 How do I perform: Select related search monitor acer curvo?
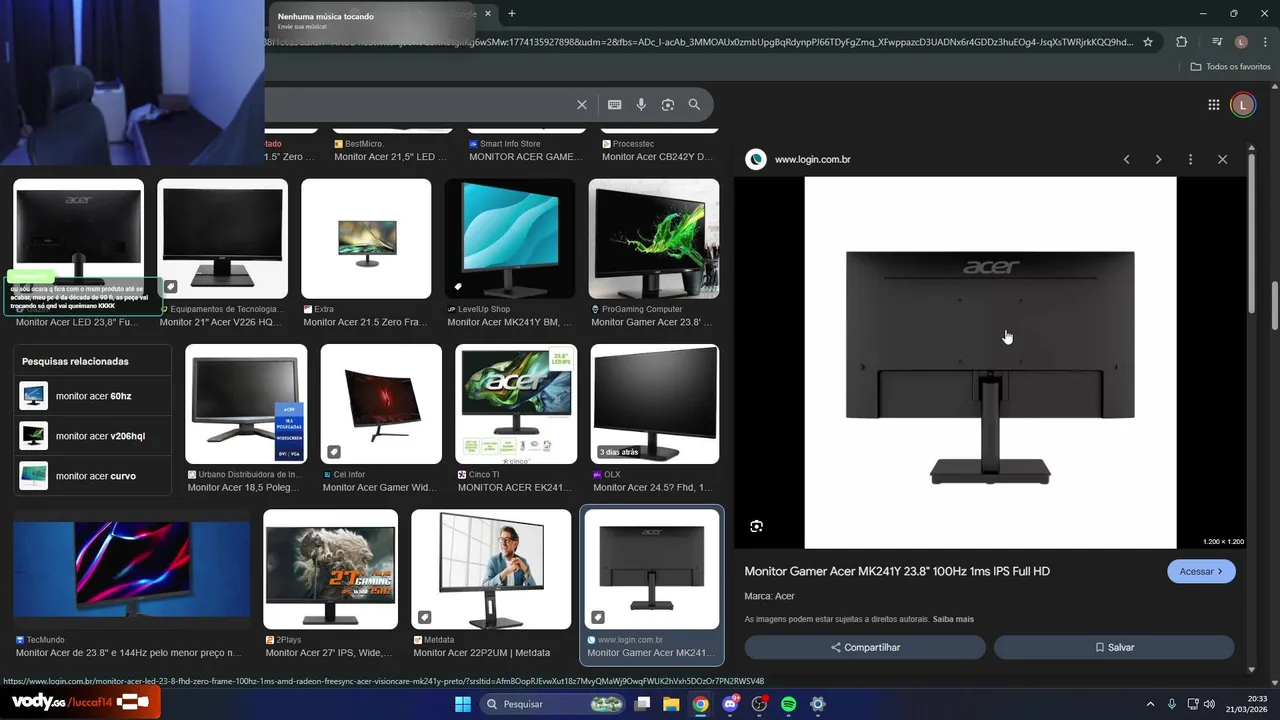pyautogui.click(x=93, y=476)
